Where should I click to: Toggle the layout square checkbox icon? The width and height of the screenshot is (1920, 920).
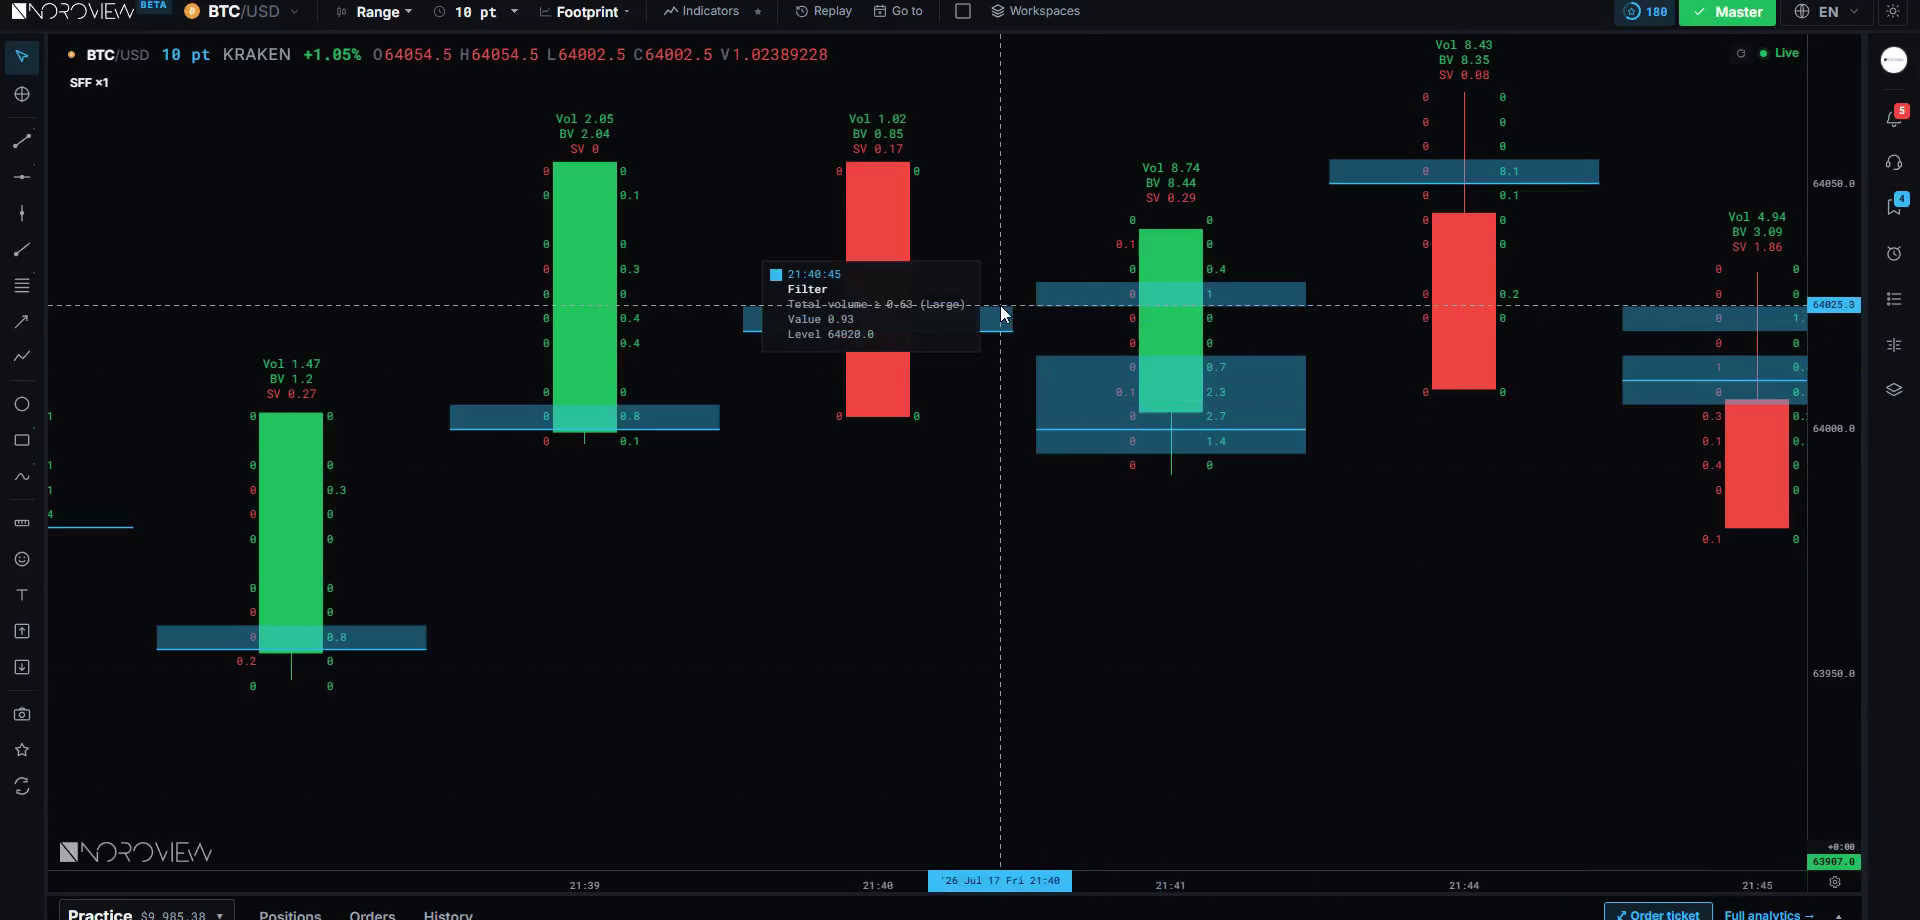click(x=963, y=11)
